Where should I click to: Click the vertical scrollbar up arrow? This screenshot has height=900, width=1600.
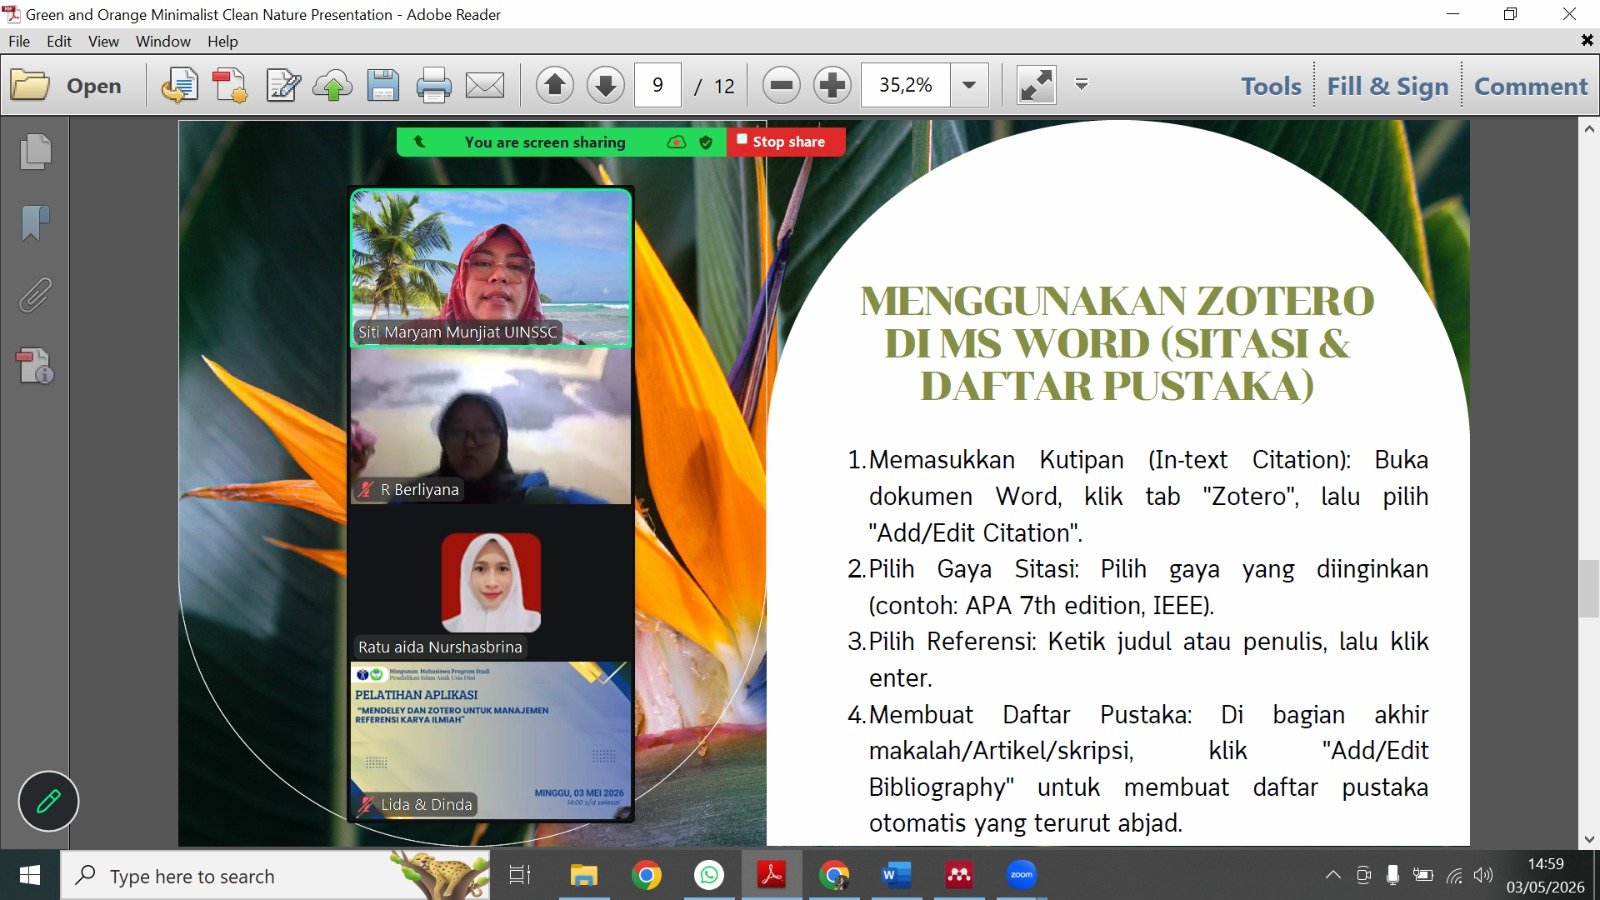(x=1589, y=128)
